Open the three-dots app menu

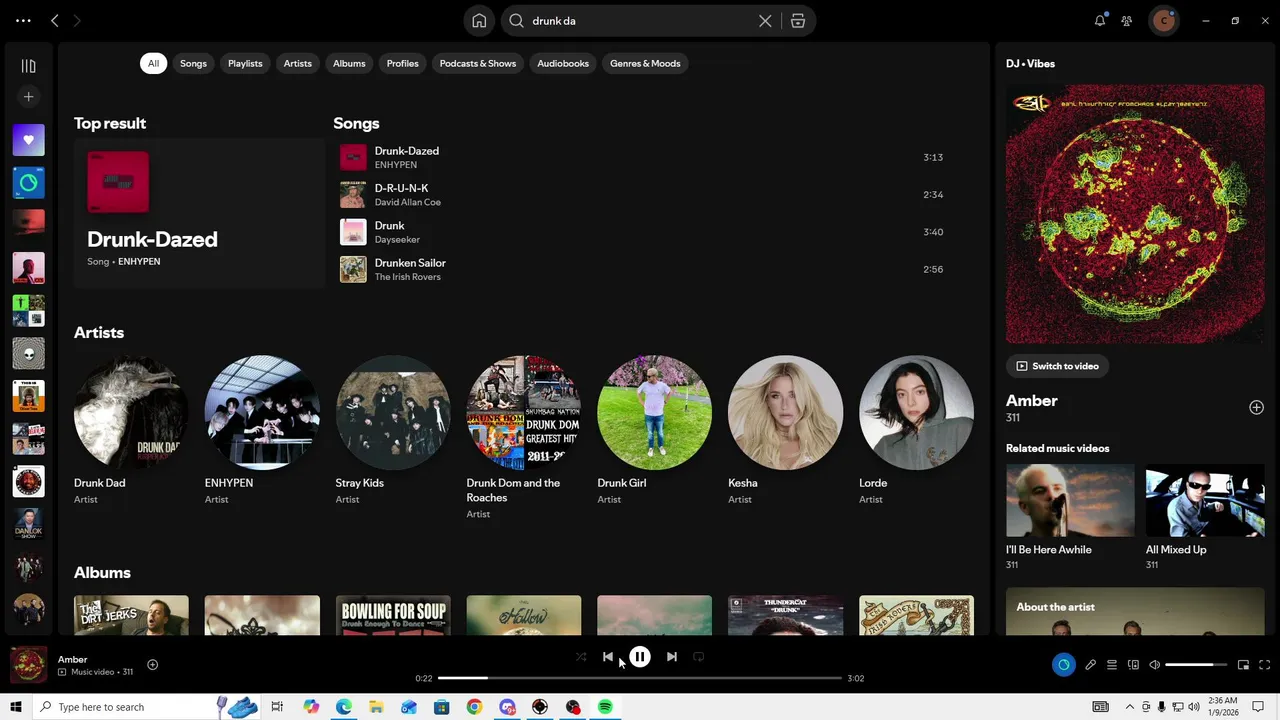click(23, 20)
